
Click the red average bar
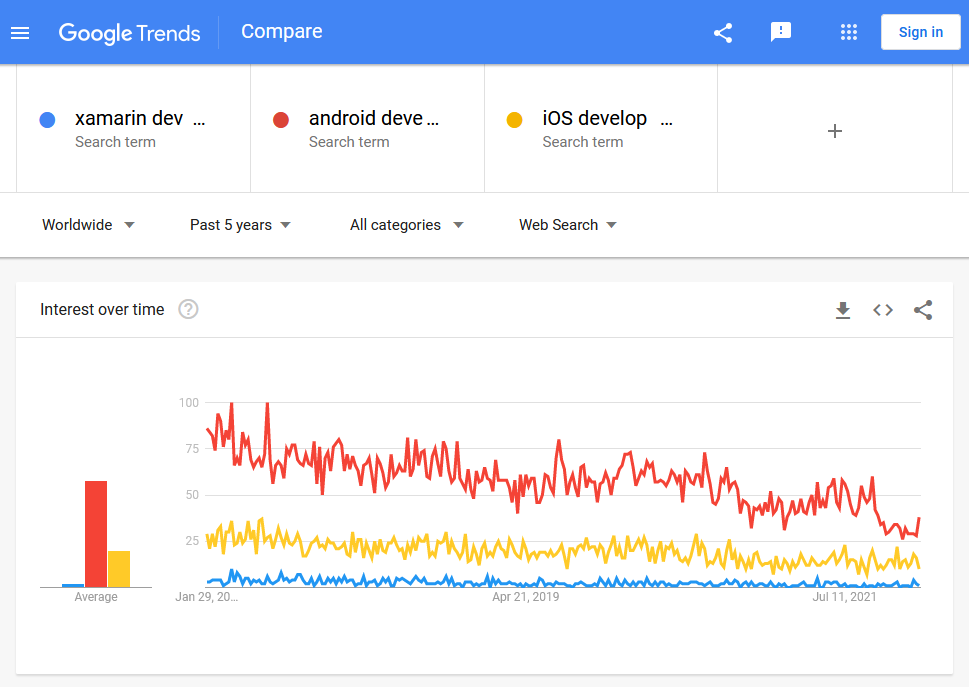point(96,534)
